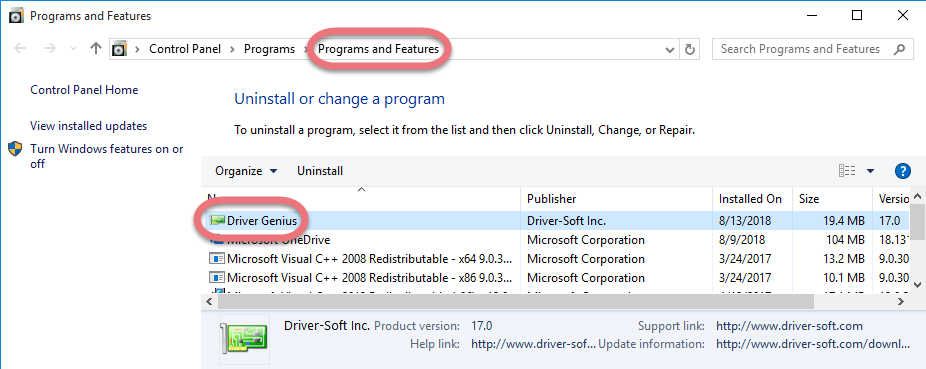Click horizontal scrollbar left arrow
Image resolution: width=926 pixels, height=369 pixels.
pyautogui.click(x=210, y=301)
